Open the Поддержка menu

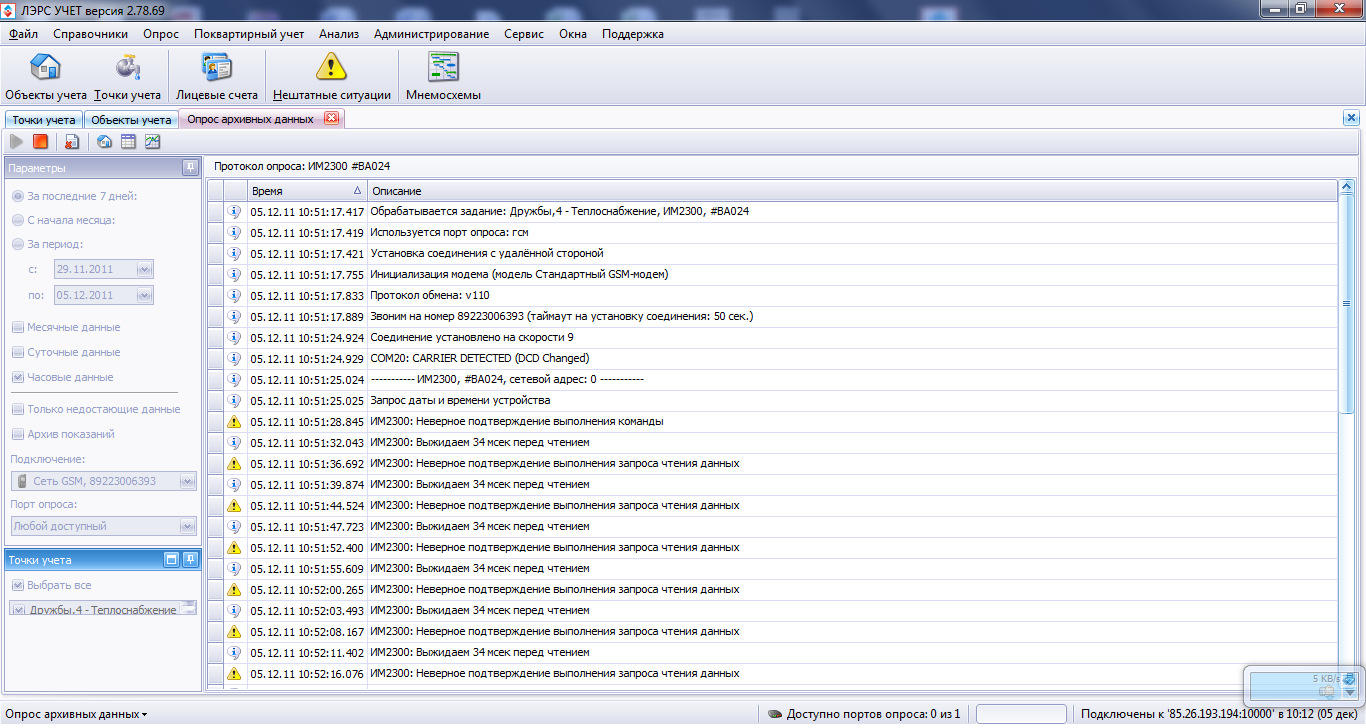pyautogui.click(x=633, y=34)
